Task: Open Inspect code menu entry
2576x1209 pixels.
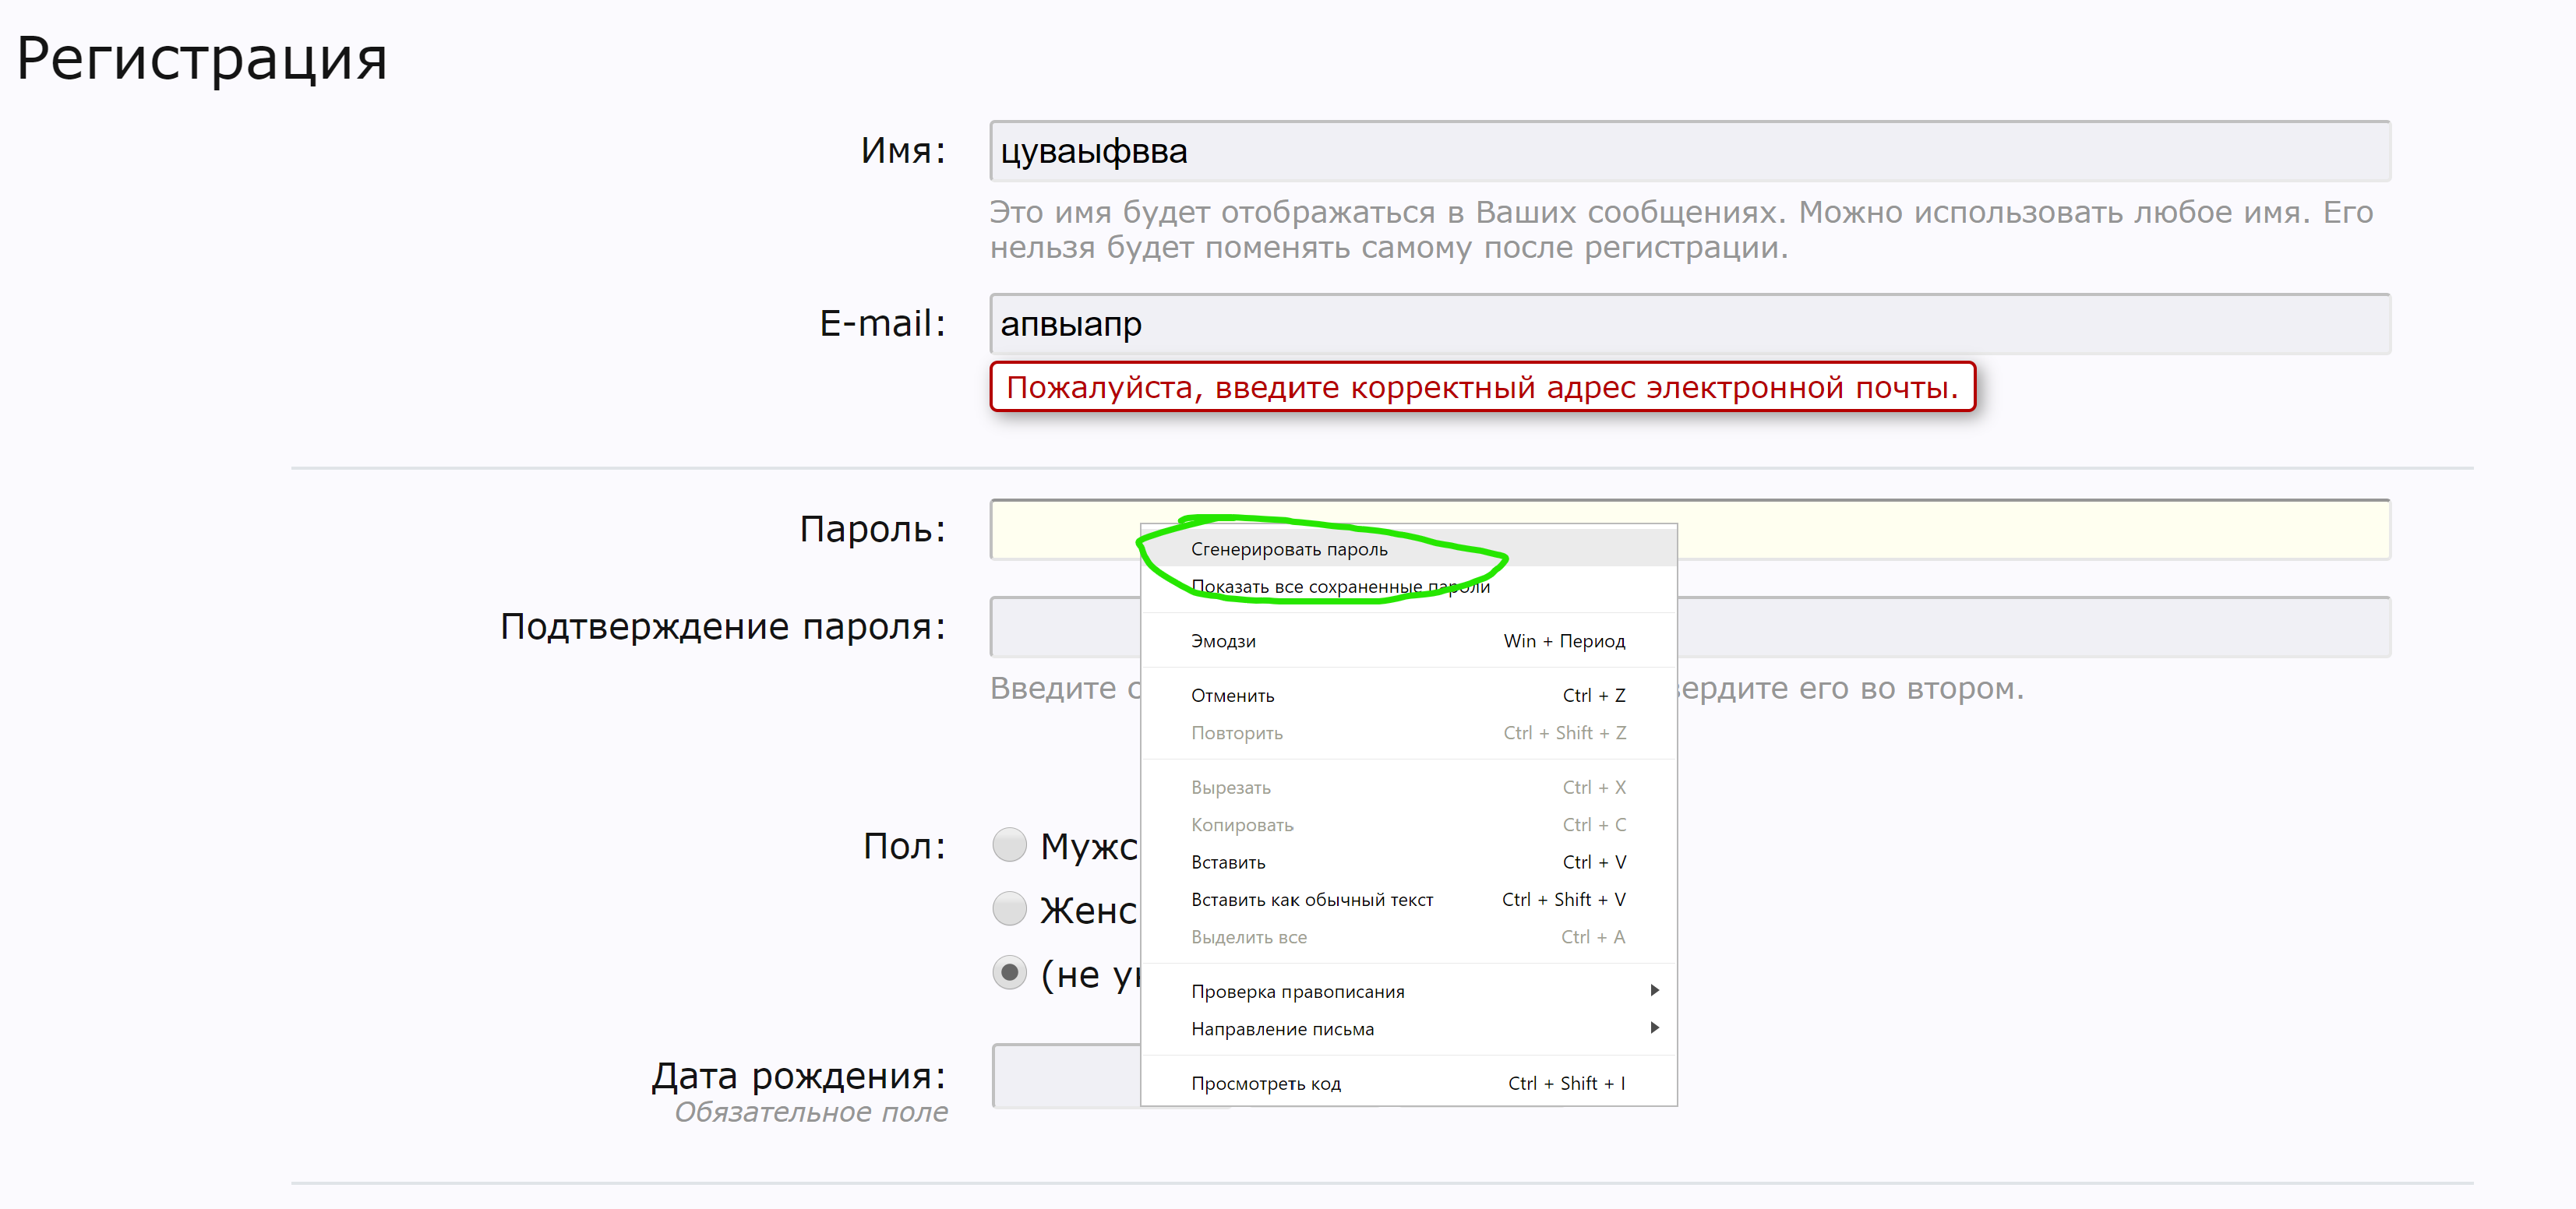Action: point(1265,1083)
